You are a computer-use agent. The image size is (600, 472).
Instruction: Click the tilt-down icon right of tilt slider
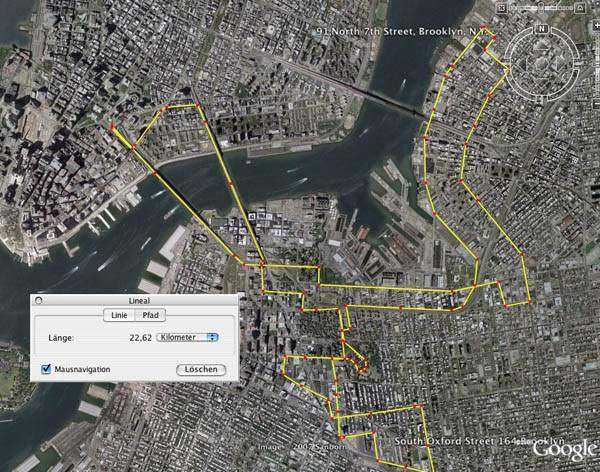coord(580,8)
